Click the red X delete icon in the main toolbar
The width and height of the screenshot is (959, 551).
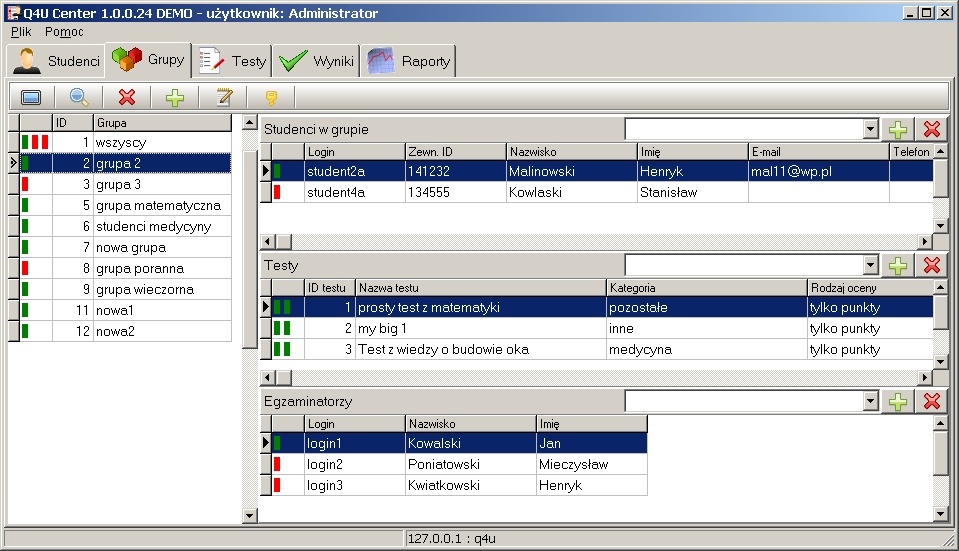pos(127,97)
